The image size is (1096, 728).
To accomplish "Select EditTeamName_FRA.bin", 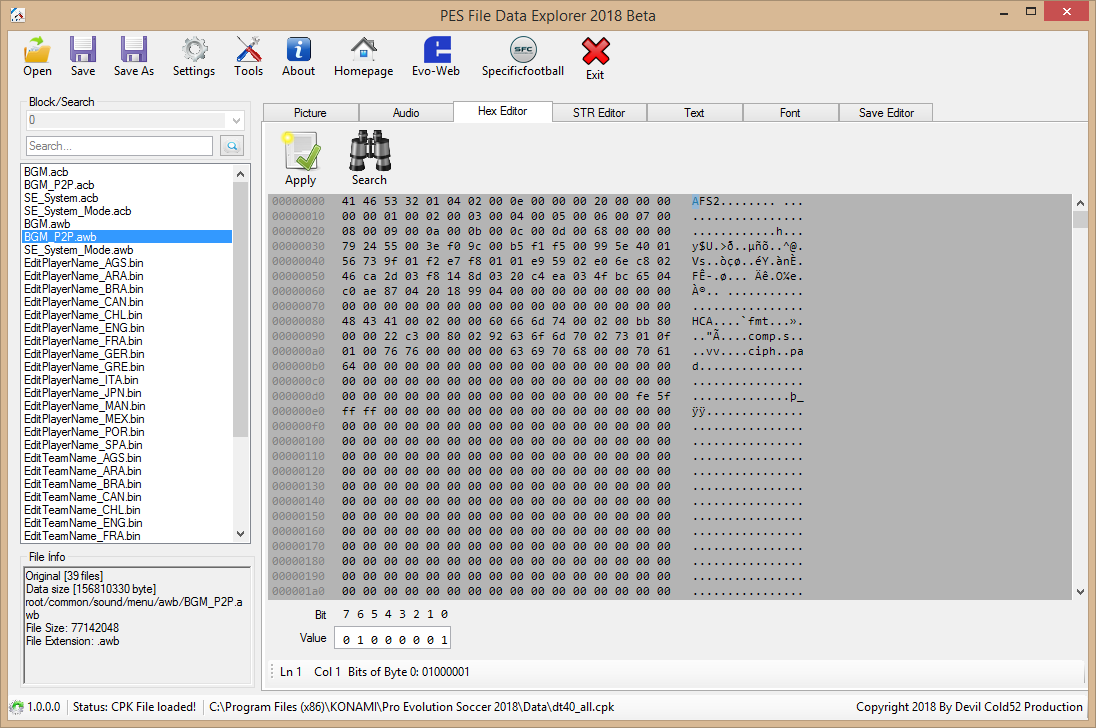I will click(82, 536).
